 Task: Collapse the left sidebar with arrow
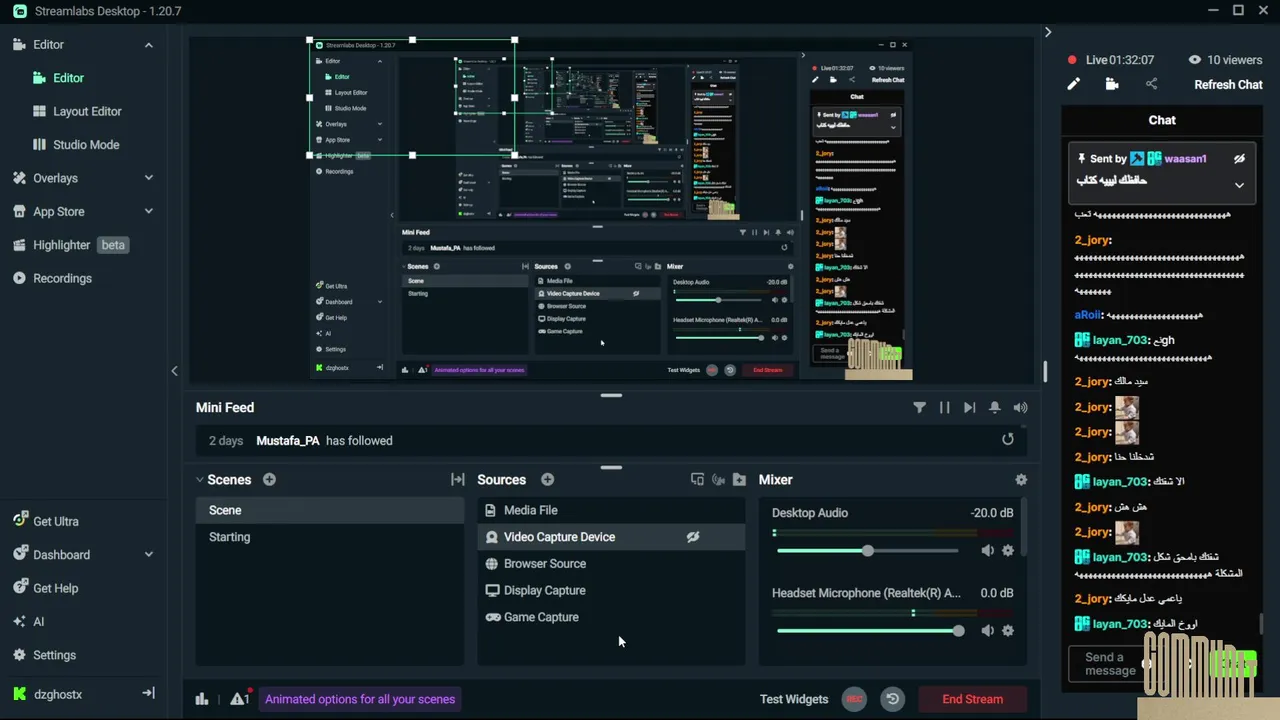coord(174,371)
